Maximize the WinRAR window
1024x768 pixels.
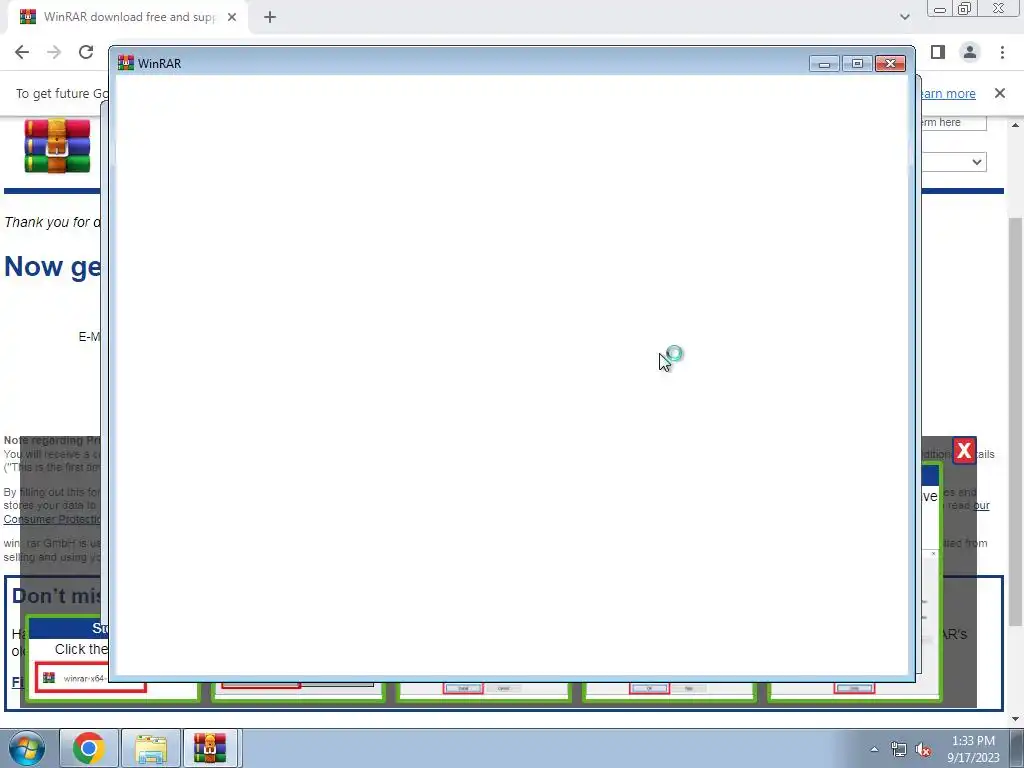(x=857, y=63)
